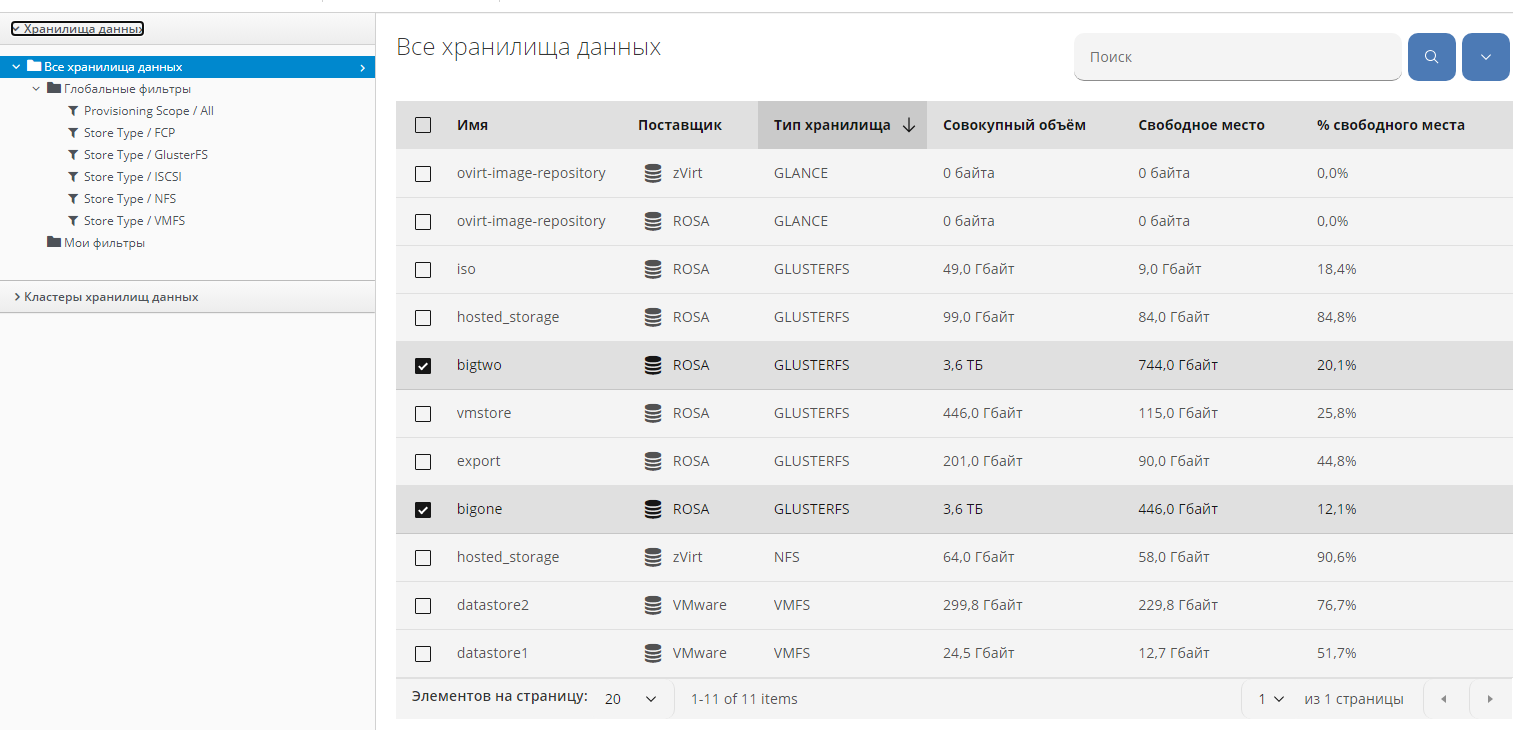The height and width of the screenshot is (730, 1513).
Task: Click the filter icon for Store Type / NFS
Action: pos(73,199)
